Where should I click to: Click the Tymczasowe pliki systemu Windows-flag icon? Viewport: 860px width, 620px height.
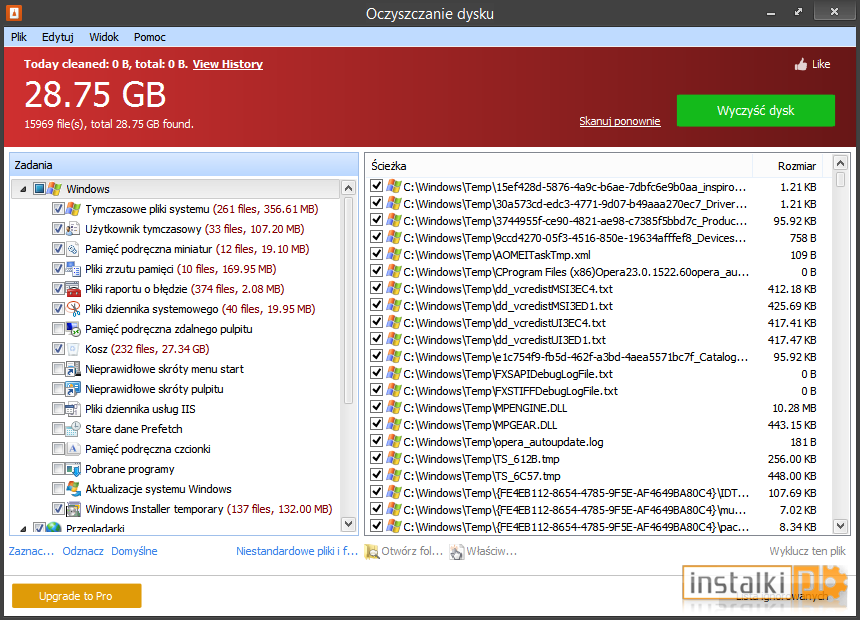[73, 209]
